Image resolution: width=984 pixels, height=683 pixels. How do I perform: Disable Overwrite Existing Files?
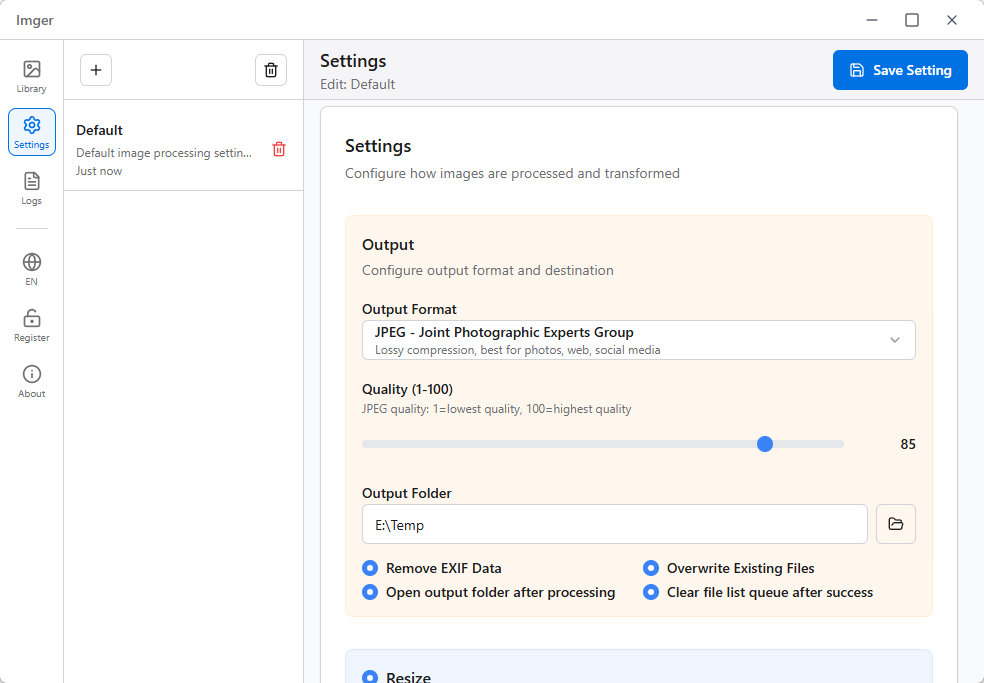point(652,568)
